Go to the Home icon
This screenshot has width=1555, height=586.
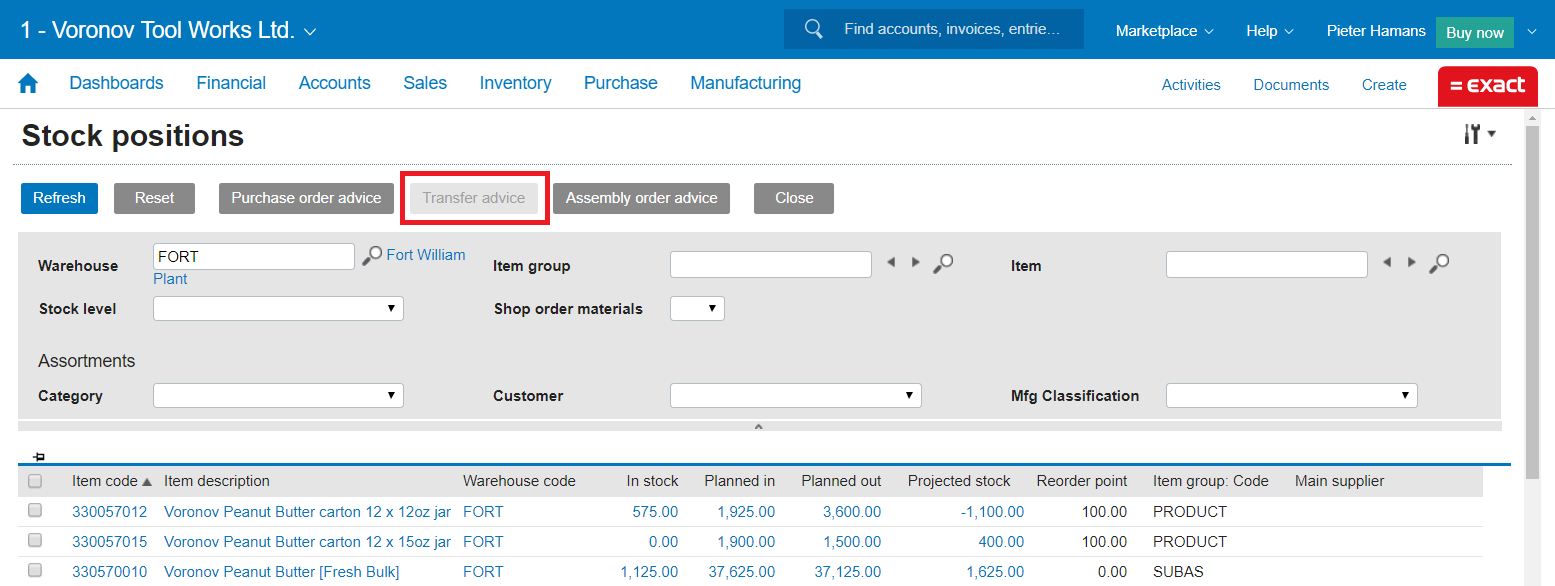coord(28,84)
